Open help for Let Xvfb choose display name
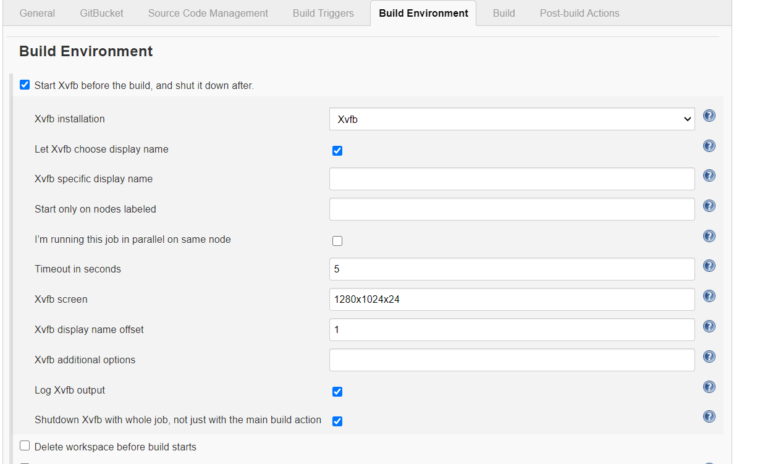This screenshot has height=464, width=768. pos(709,146)
